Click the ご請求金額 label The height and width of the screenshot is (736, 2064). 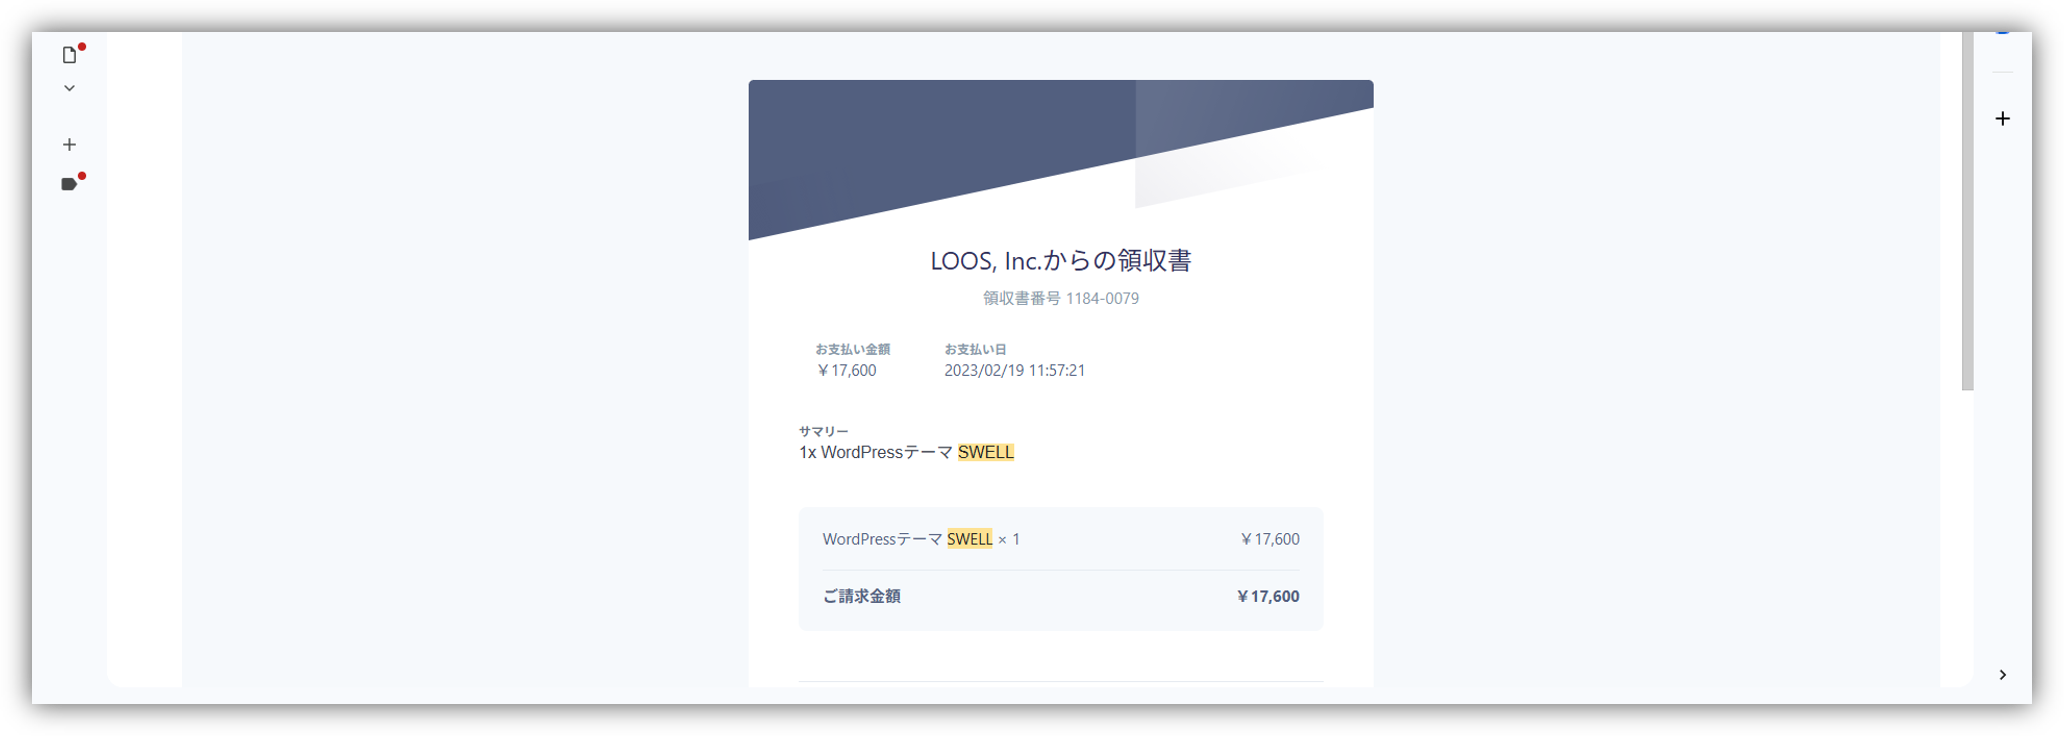(x=861, y=596)
